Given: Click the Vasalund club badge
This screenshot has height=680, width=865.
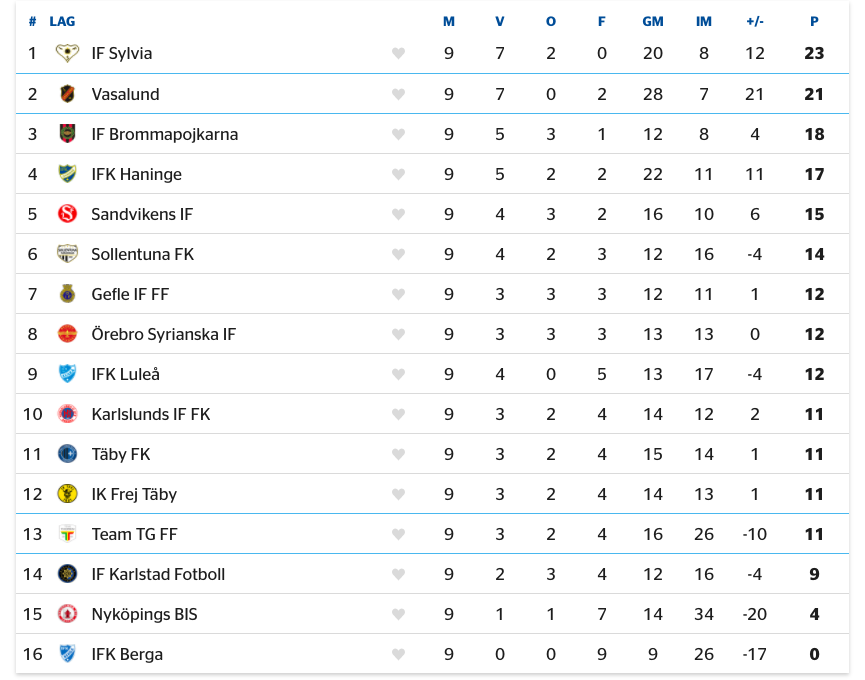Looking at the screenshot, I should coord(67,94).
